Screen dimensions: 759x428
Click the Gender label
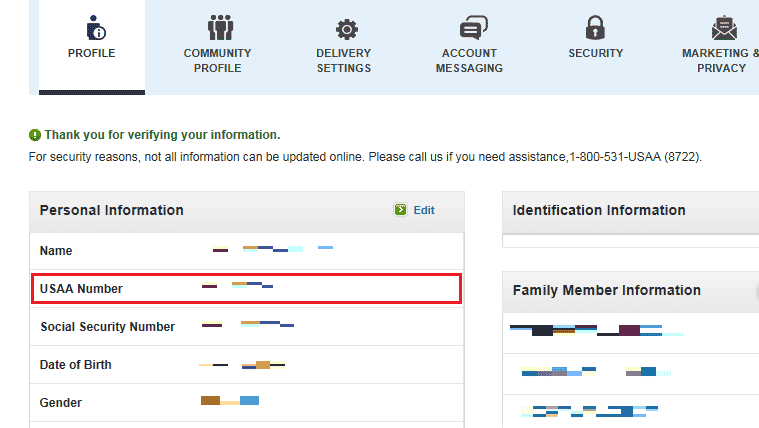pyautogui.click(x=61, y=403)
